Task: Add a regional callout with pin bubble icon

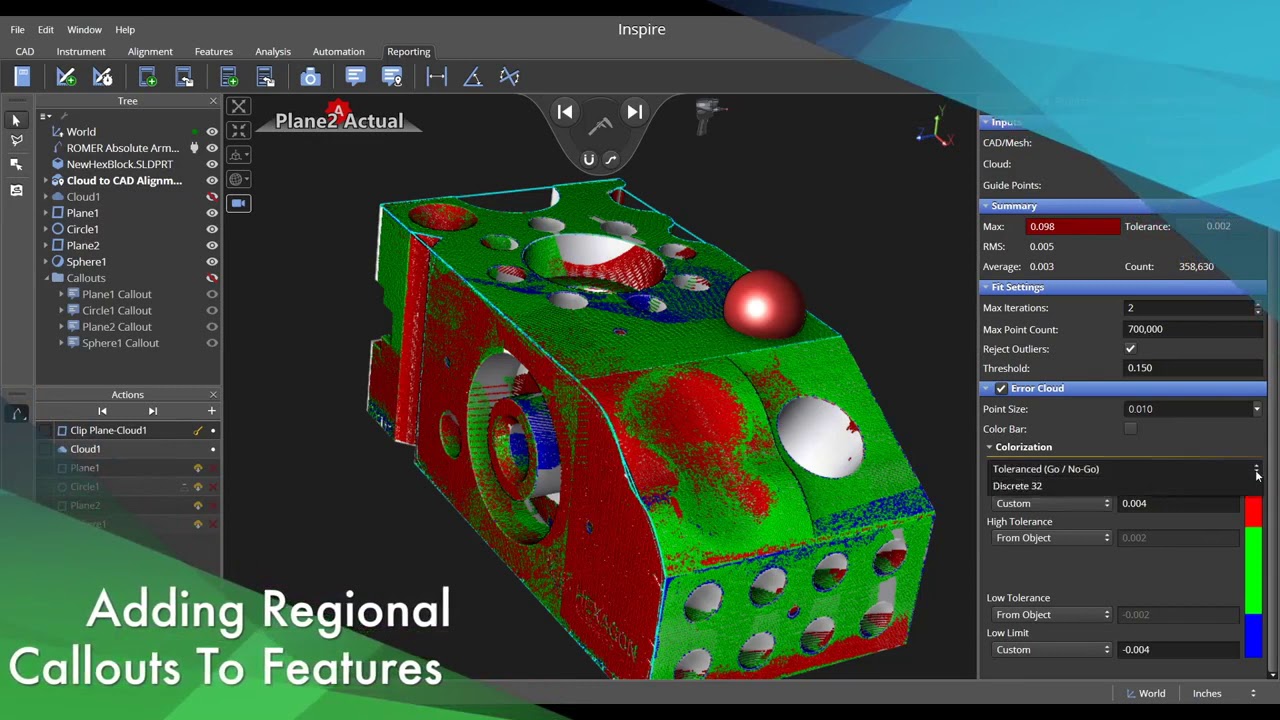Action: [392, 77]
